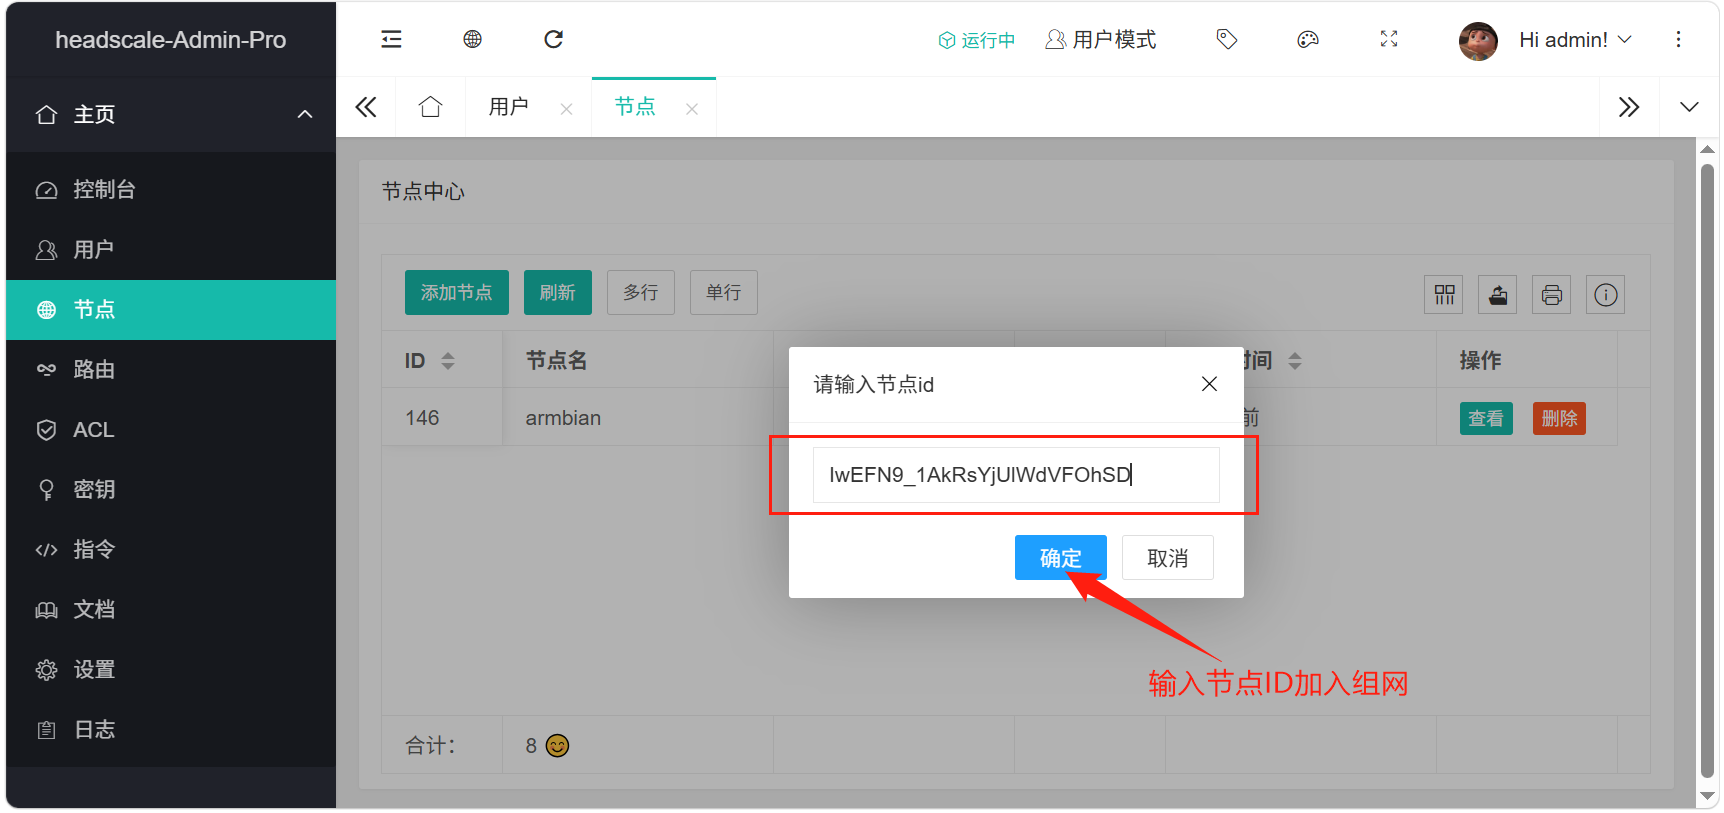
Task: Click the admin avatar image
Action: click(x=1478, y=40)
